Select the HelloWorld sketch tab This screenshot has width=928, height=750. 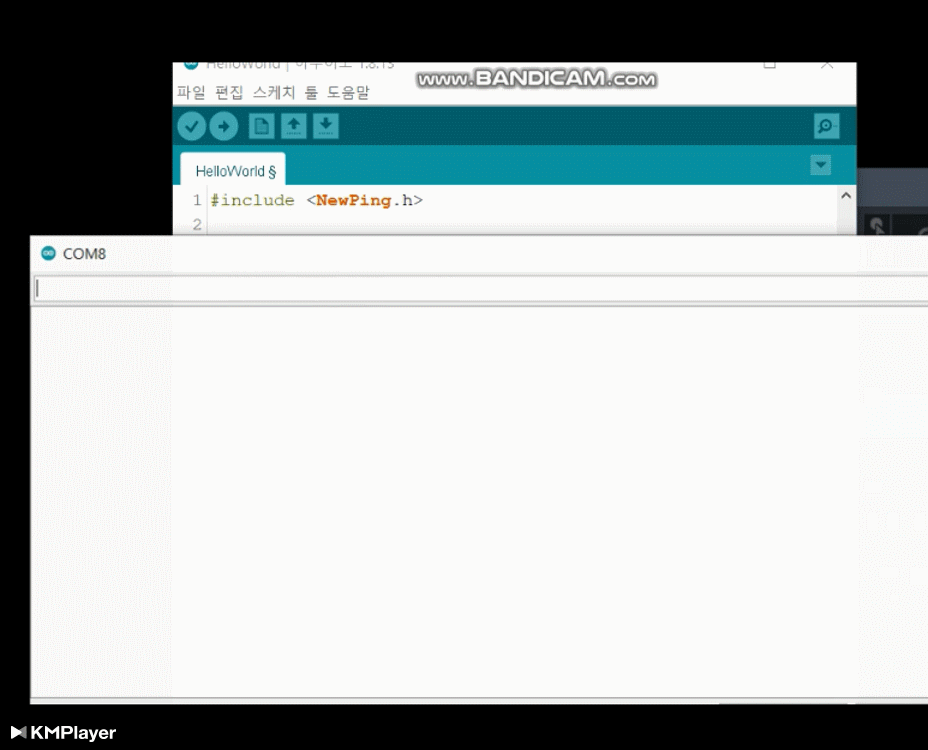(x=233, y=170)
